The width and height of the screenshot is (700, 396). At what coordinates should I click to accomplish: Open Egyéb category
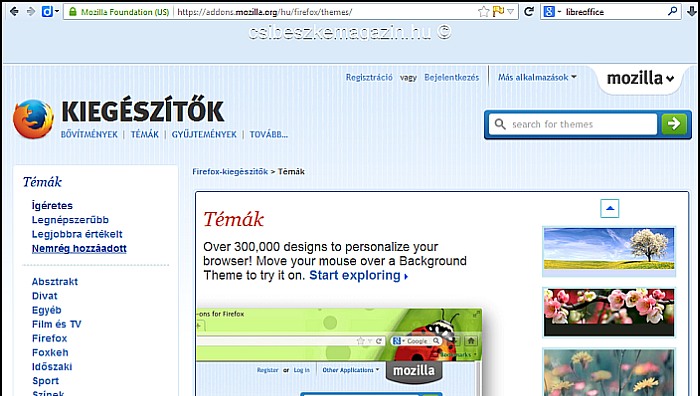[46, 310]
